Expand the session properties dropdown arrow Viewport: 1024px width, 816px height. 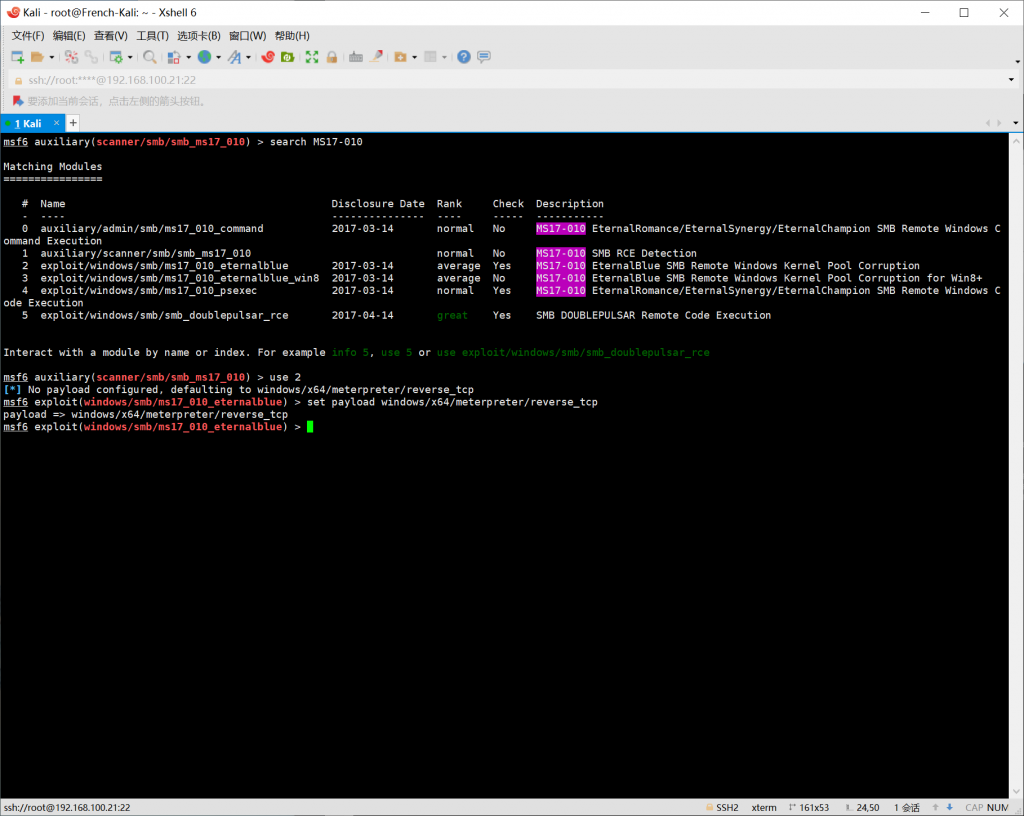(x=130, y=57)
